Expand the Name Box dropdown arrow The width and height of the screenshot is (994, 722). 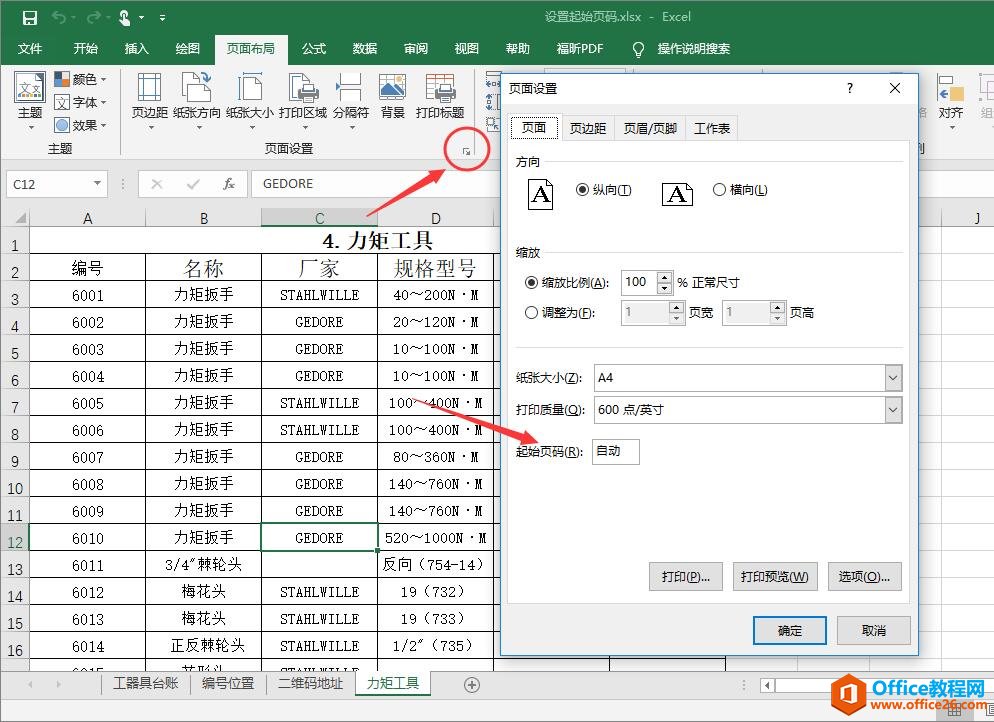(x=97, y=184)
